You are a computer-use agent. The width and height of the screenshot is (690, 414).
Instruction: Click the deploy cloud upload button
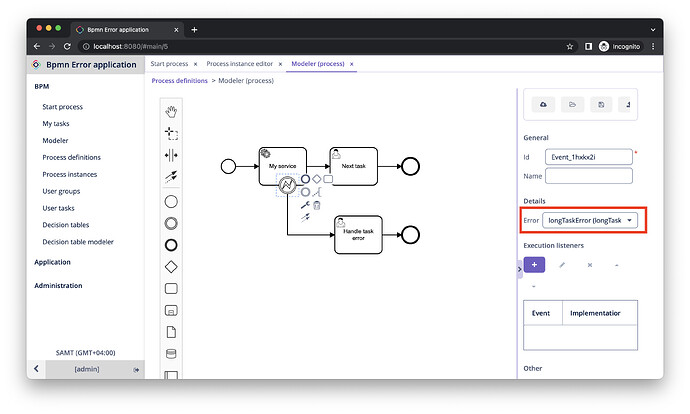(x=543, y=105)
